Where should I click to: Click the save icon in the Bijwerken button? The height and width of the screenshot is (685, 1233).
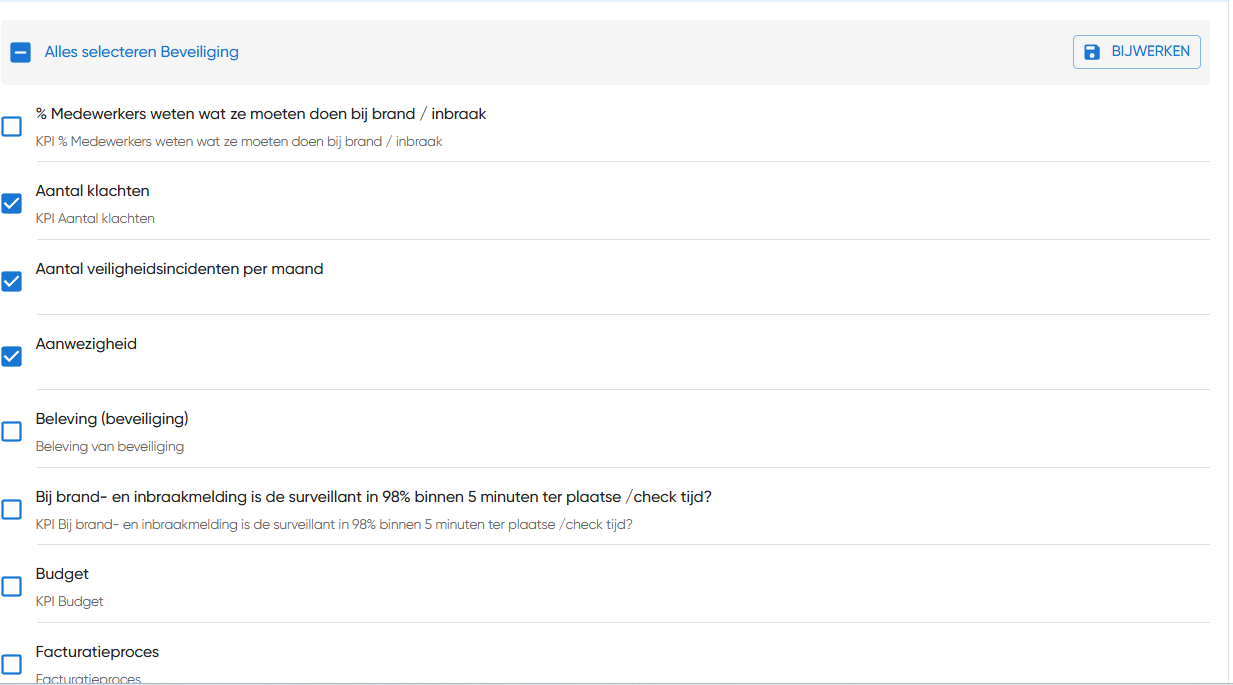tap(1092, 52)
